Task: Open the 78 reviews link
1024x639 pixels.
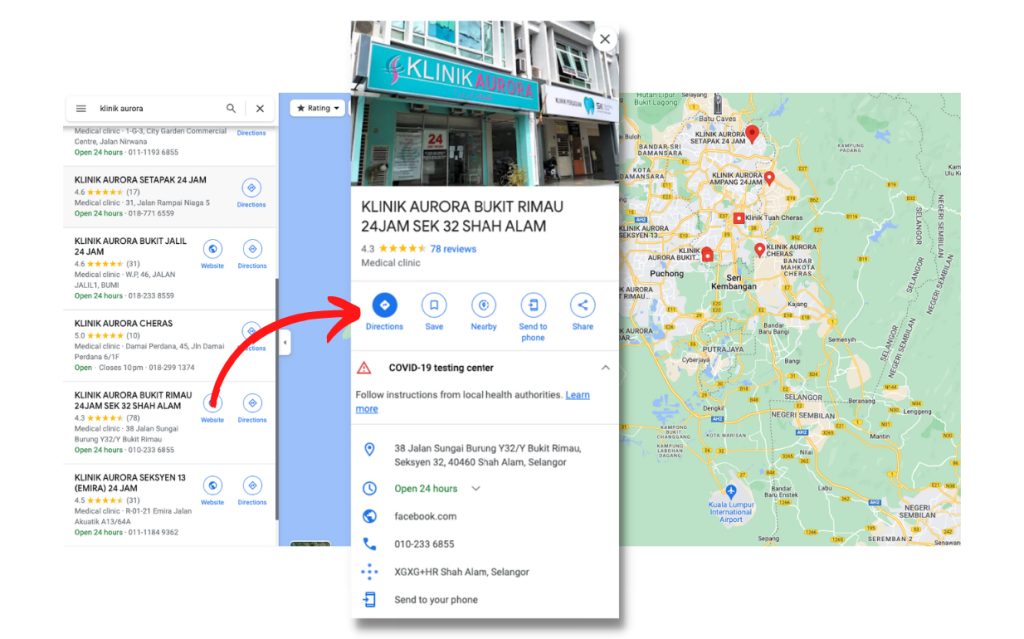Action: 453,249
